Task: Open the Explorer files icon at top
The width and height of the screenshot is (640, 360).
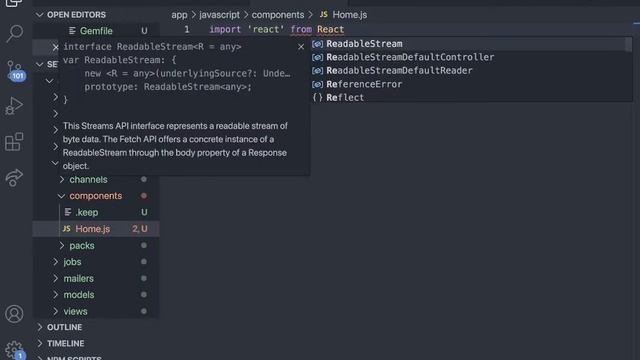Action: click(x=14, y=3)
